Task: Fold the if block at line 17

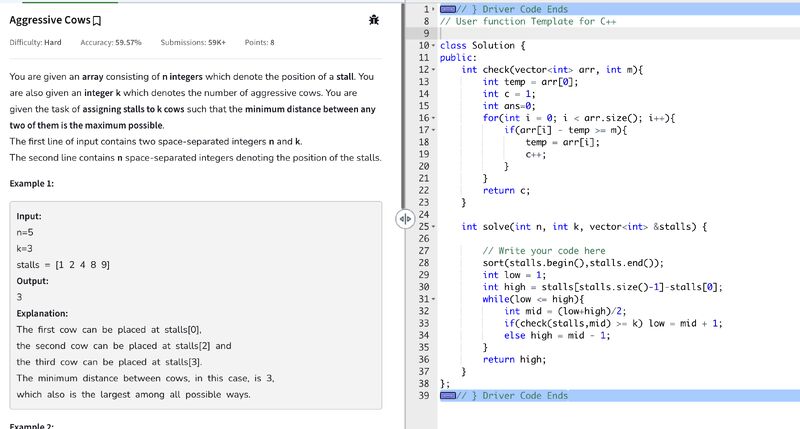Action: point(431,130)
